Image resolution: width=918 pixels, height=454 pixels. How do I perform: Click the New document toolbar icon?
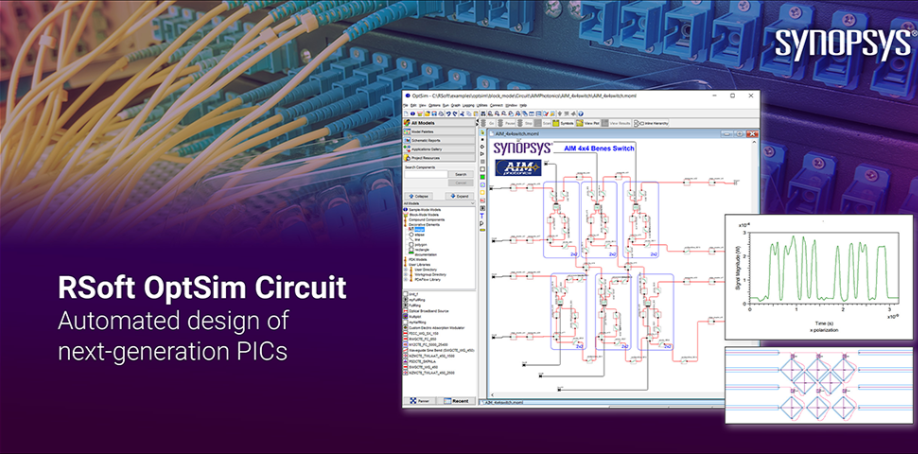click(406, 114)
